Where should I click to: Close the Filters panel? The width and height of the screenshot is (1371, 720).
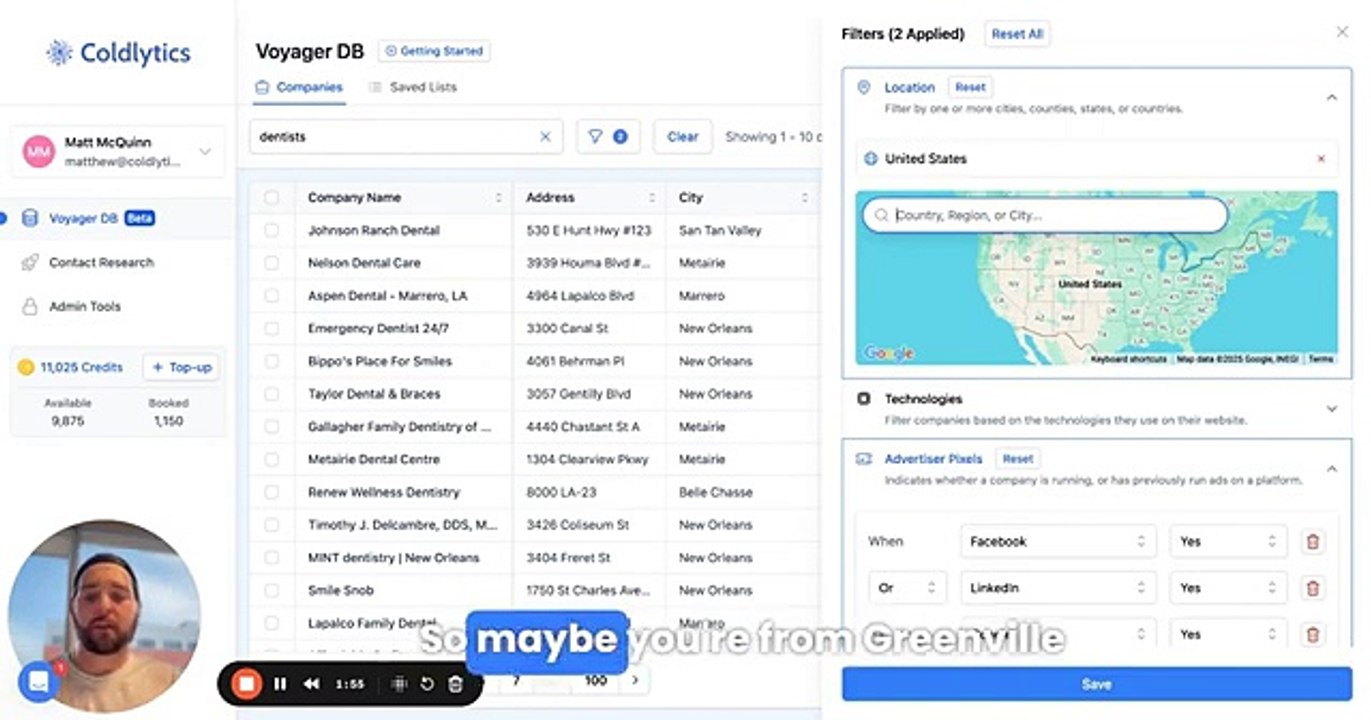click(1342, 32)
